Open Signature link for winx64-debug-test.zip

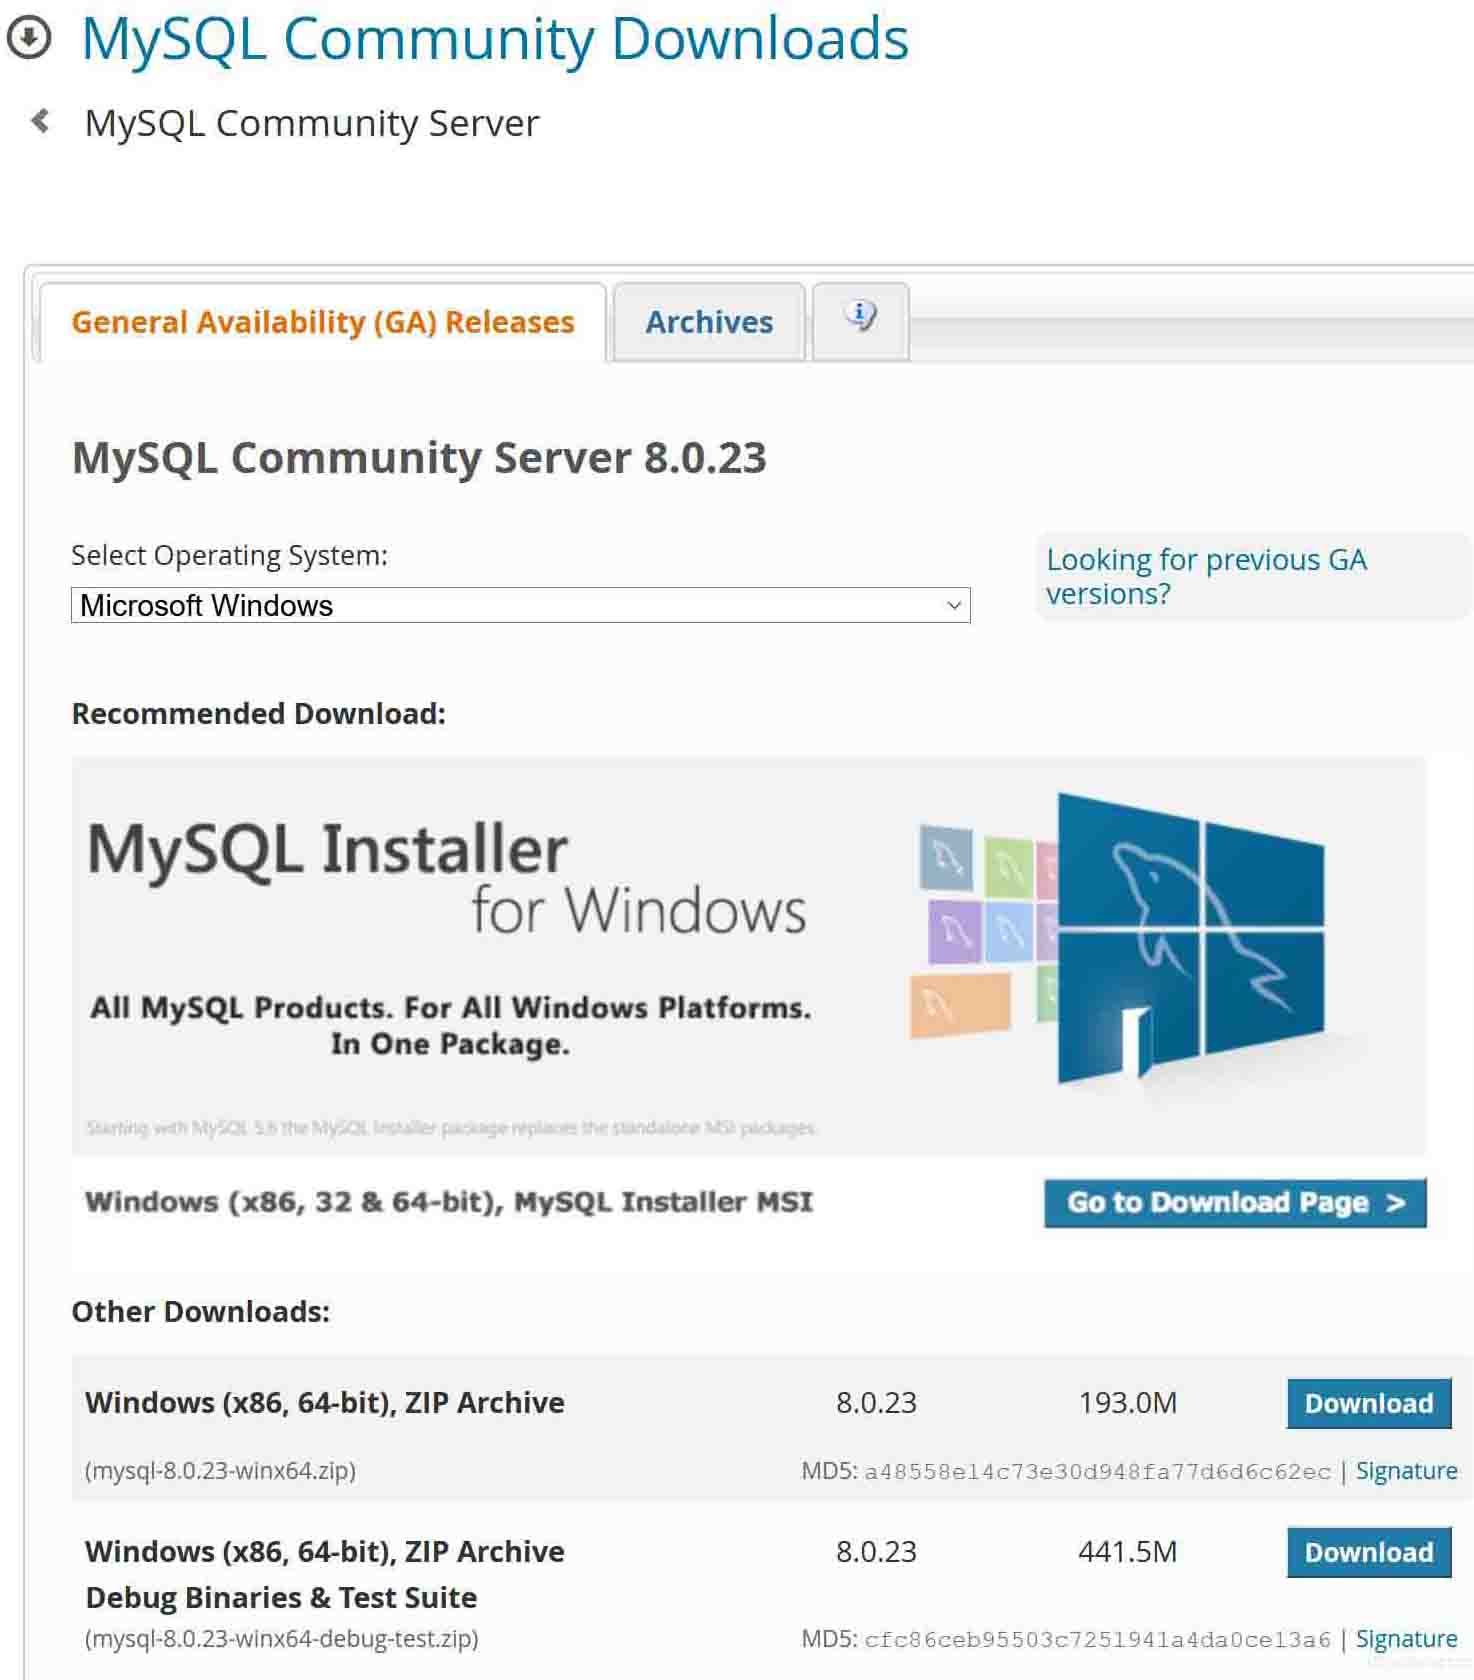click(x=1406, y=1639)
